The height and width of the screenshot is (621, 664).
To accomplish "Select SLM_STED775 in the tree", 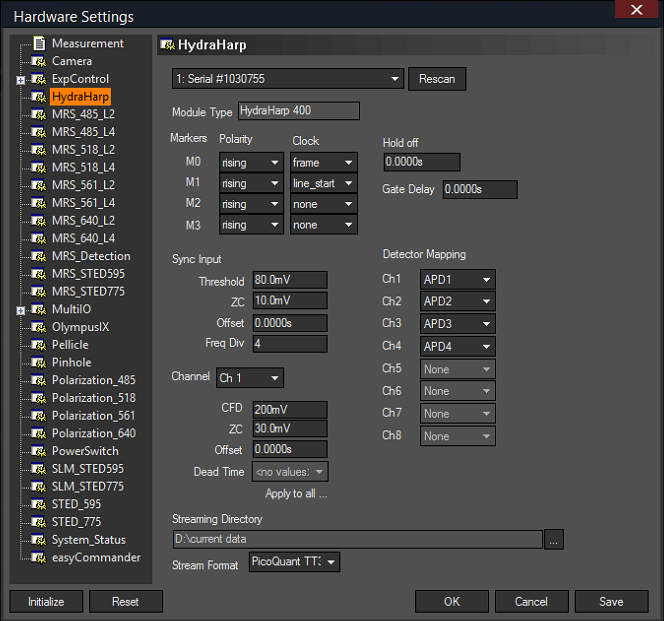I will tap(88, 487).
